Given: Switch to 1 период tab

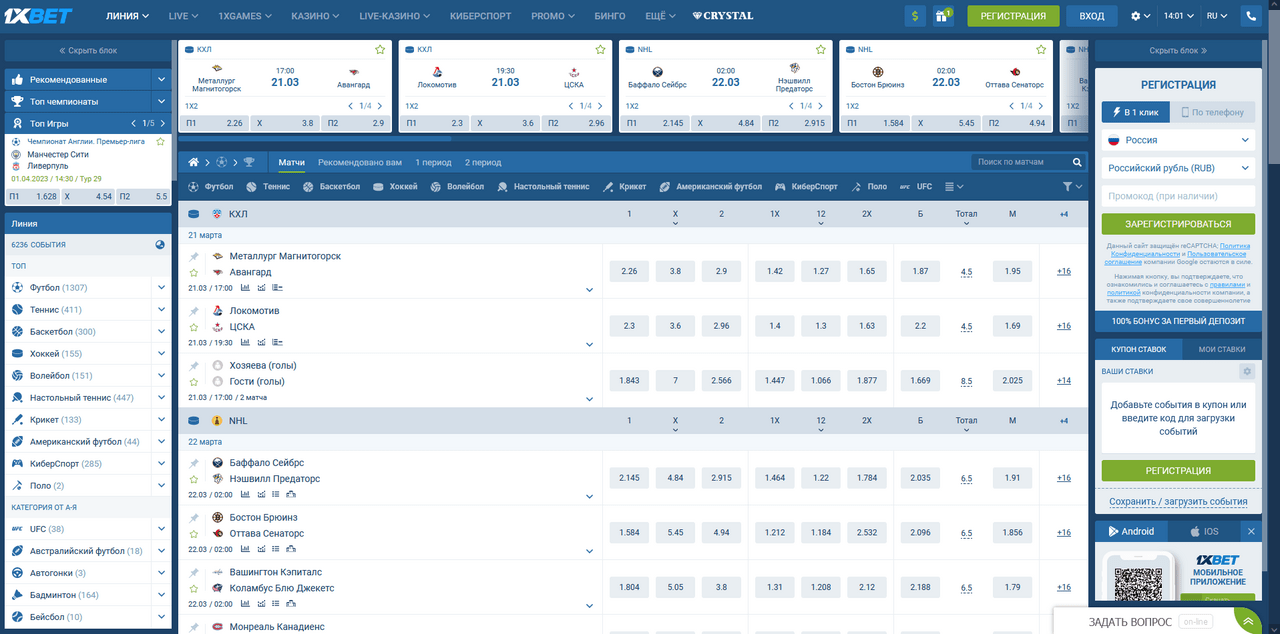Looking at the screenshot, I should (433, 162).
